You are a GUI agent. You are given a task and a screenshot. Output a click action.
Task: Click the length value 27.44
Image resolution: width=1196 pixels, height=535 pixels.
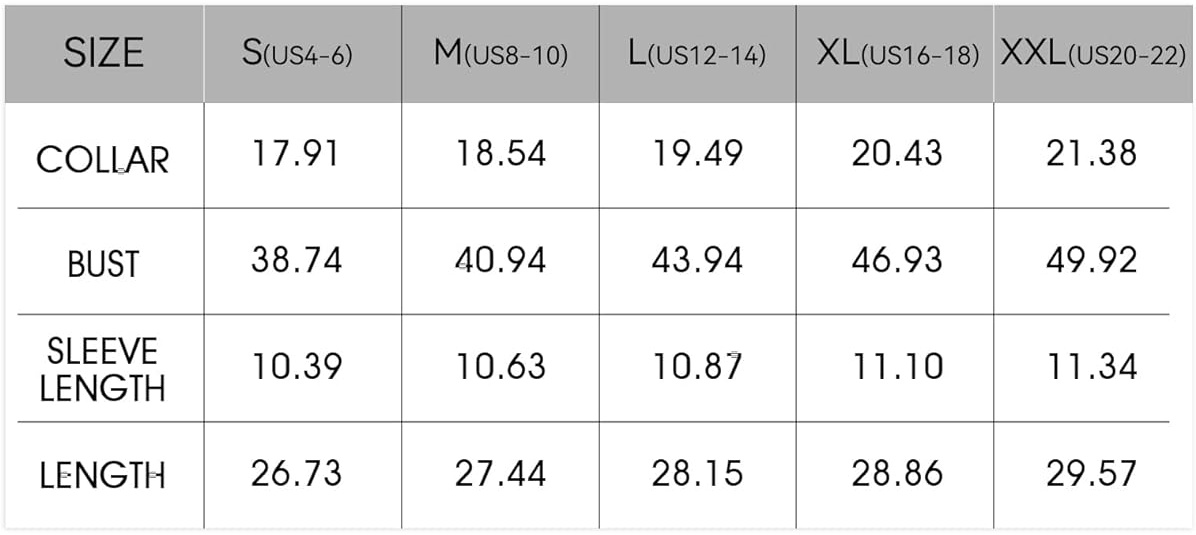(501, 473)
